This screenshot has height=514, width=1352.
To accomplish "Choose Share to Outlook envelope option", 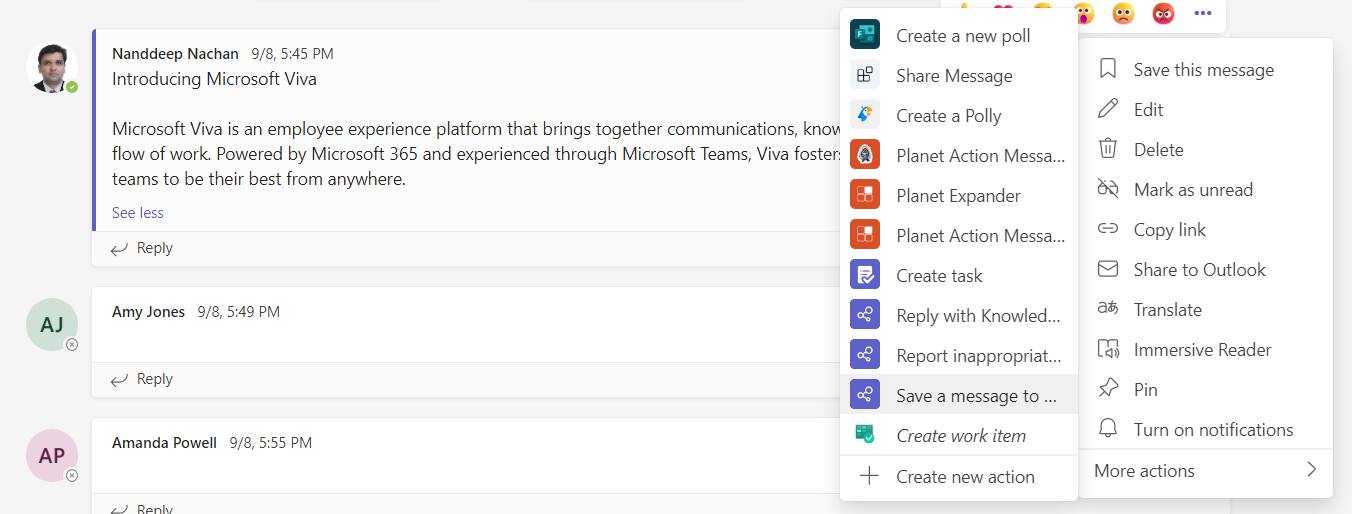I will click(1199, 270).
